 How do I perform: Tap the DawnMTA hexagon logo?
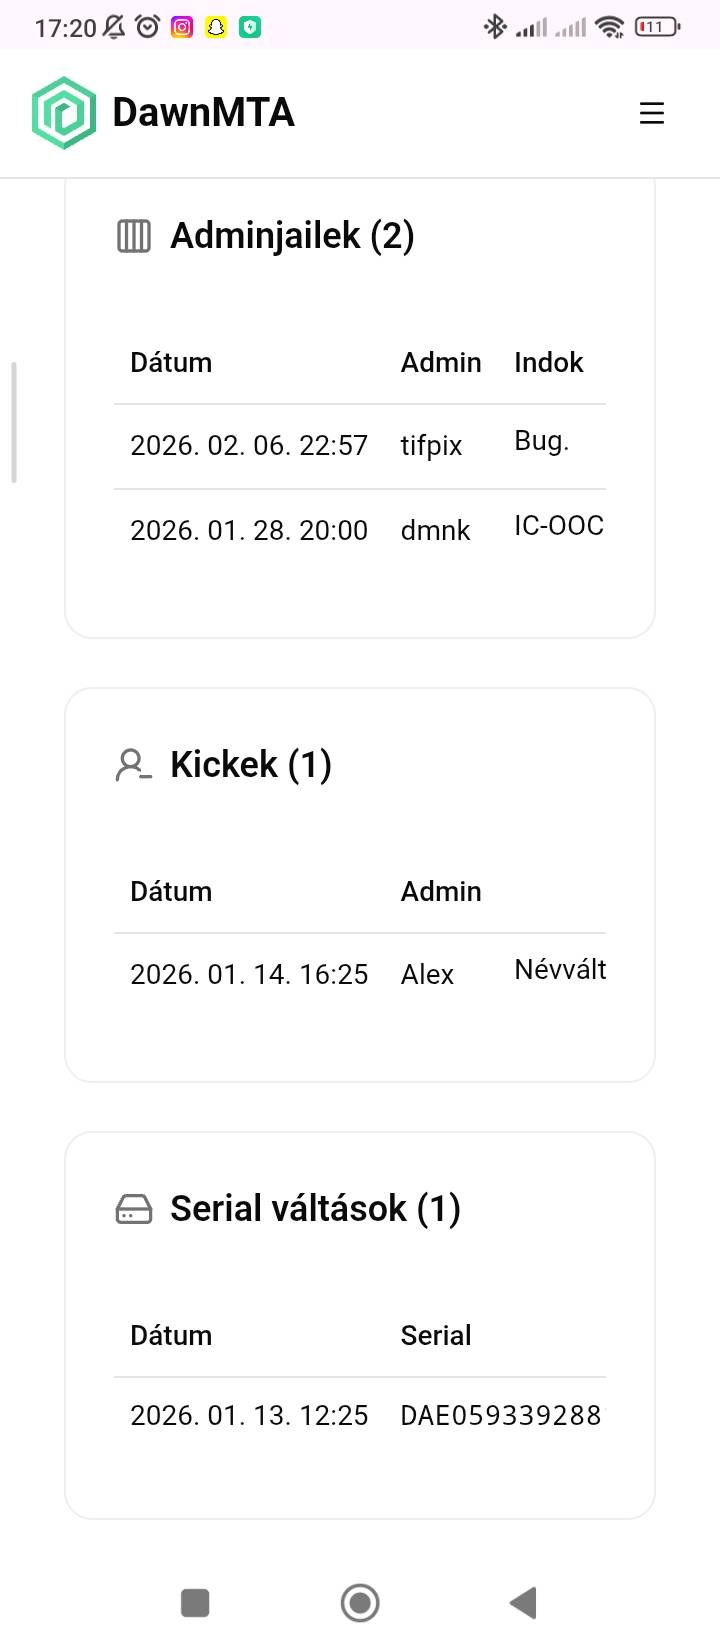pos(64,113)
